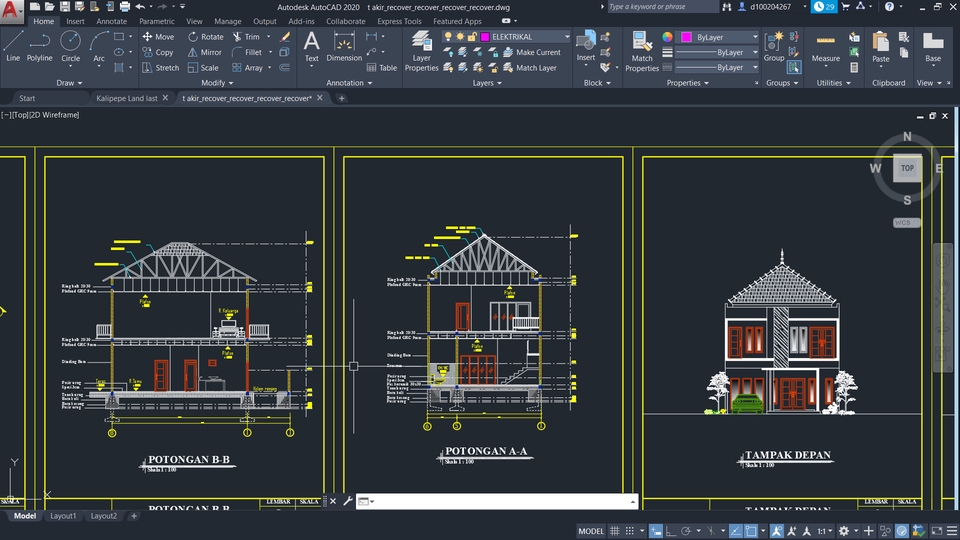This screenshot has width=960, height=540.
Task: Go to the Start tab
Action: click(x=27, y=98)
